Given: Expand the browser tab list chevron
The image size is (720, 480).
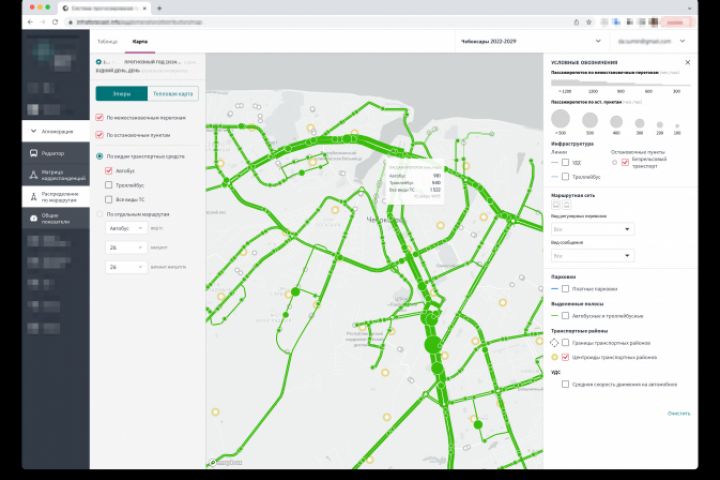Looking at the screenshot, I should pos(690,8).
